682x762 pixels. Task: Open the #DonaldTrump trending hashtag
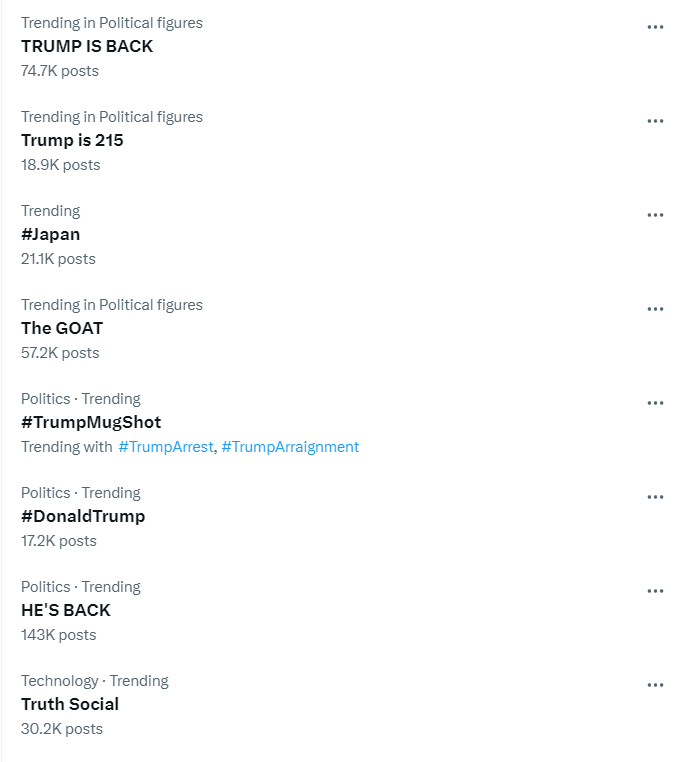tap(83, 516)
